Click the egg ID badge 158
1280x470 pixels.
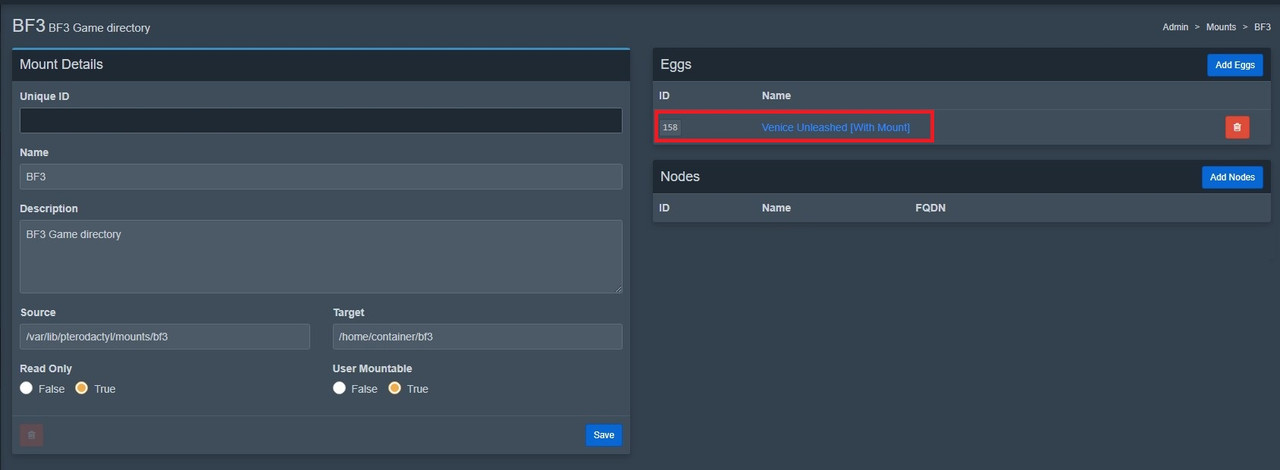(670, 127)
